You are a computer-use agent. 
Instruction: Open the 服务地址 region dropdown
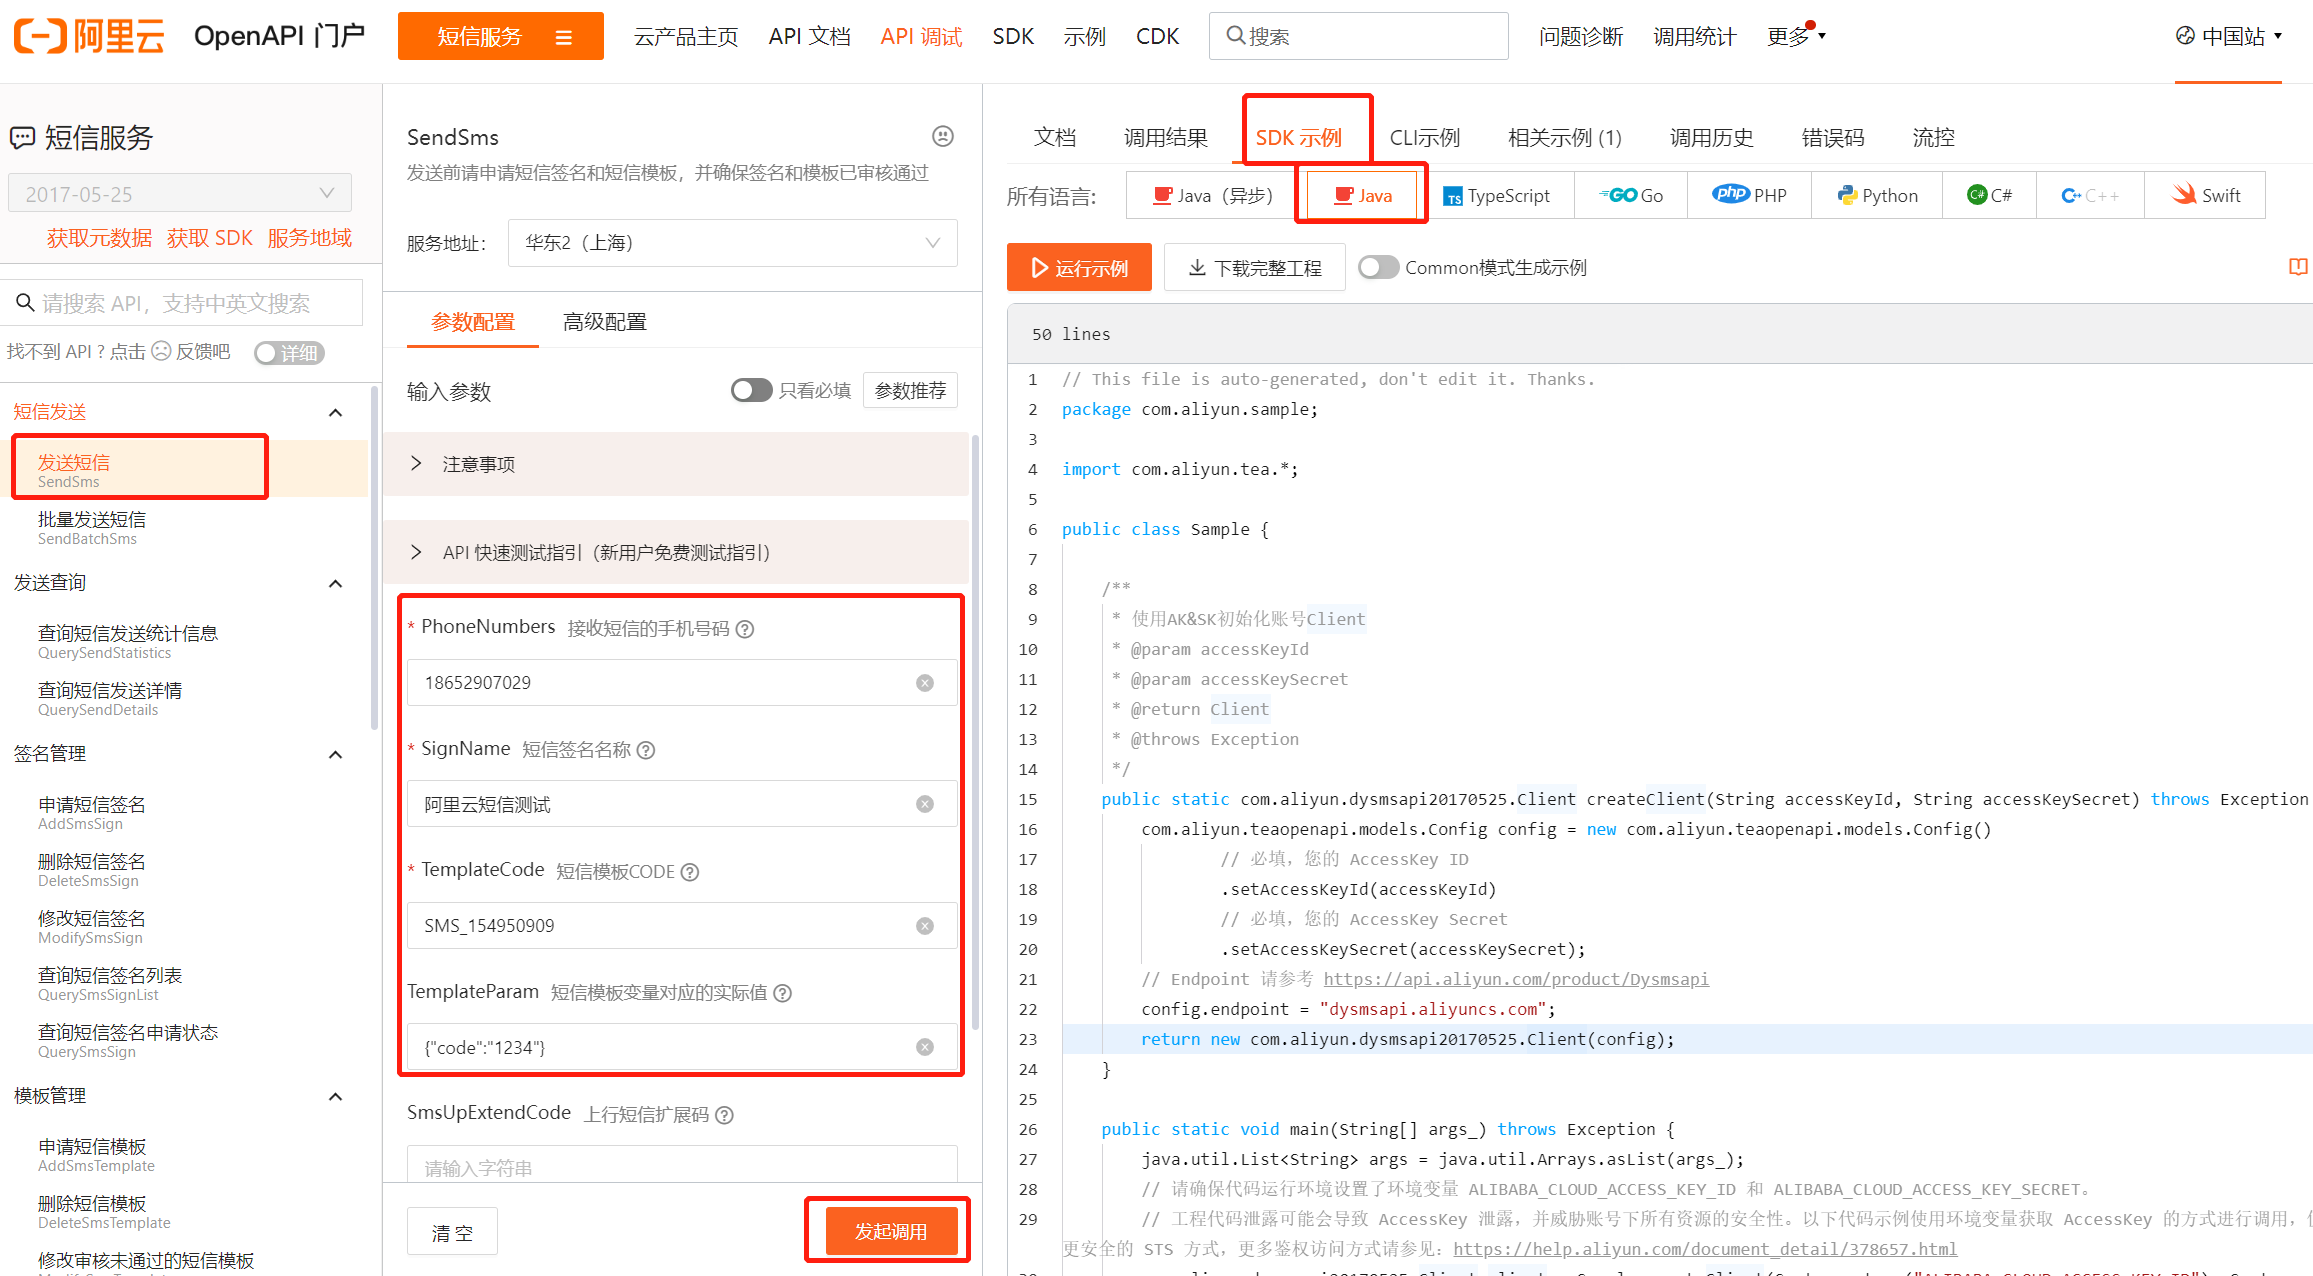tap(732, 243)
